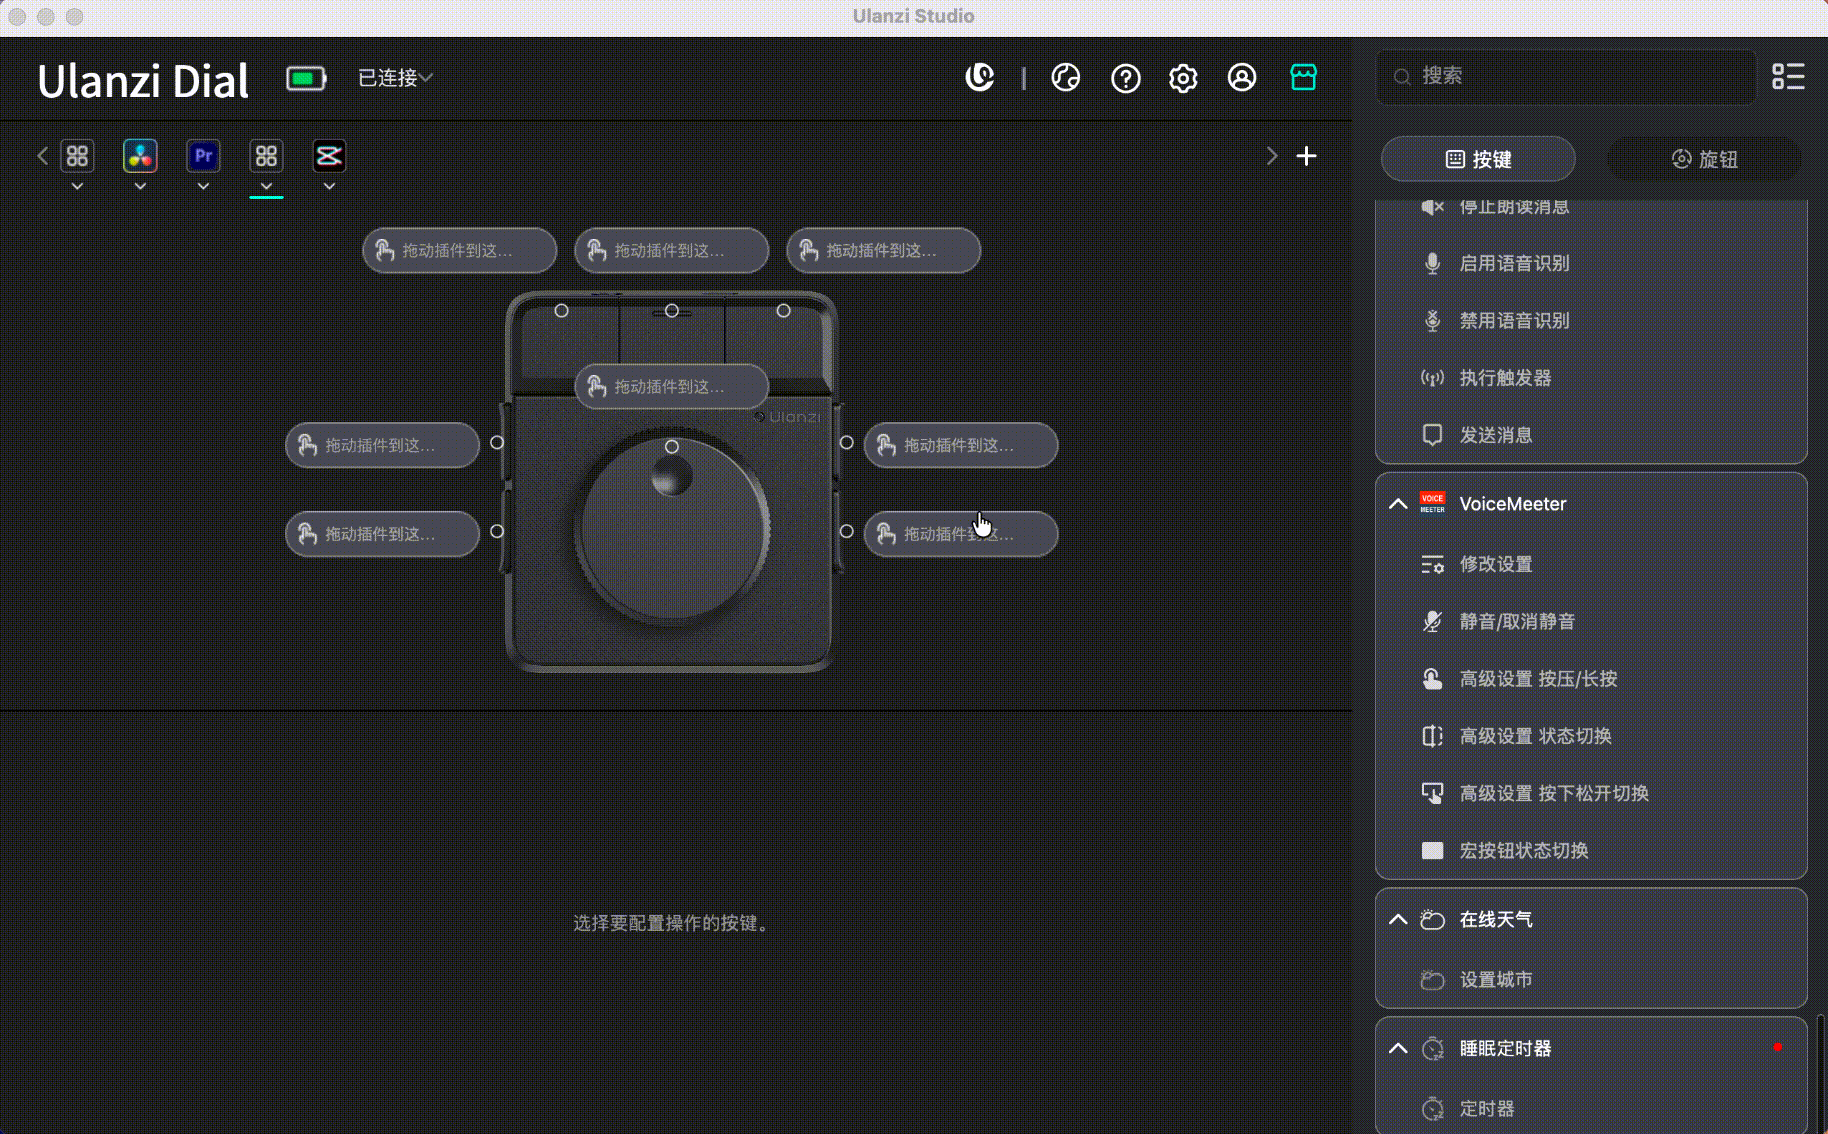The height and width of the screenshot is (1134, 1828).
Task: Collapse the 在线天气 plugin group
Action: [1398, 919]
